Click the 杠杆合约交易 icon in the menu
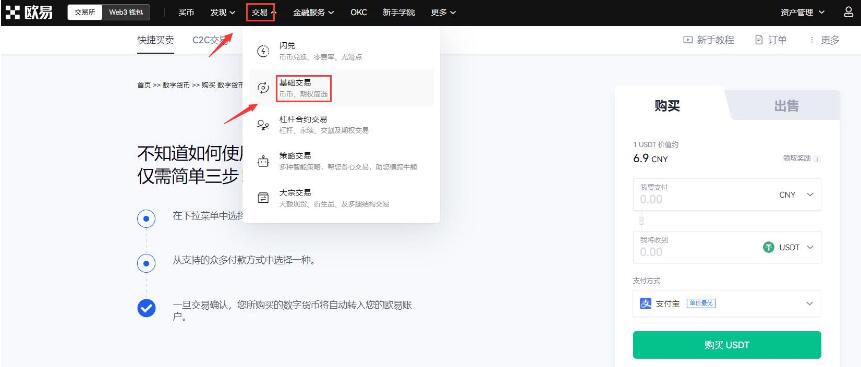This screenshot has height=367, width=861. click(263, 125)
